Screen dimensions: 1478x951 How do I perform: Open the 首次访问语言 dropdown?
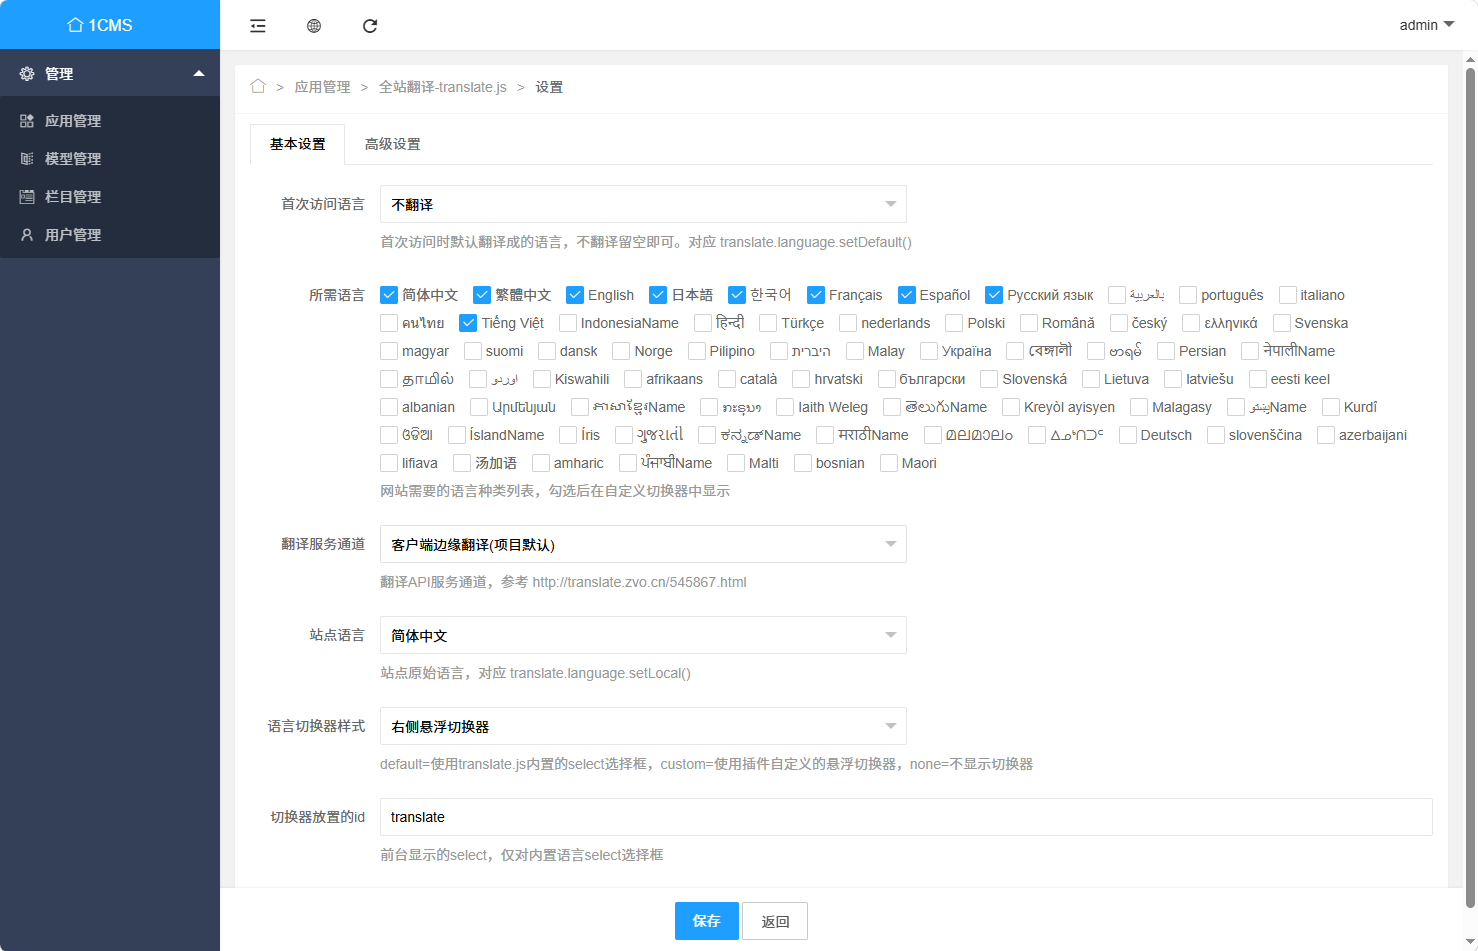pos(643,204)
